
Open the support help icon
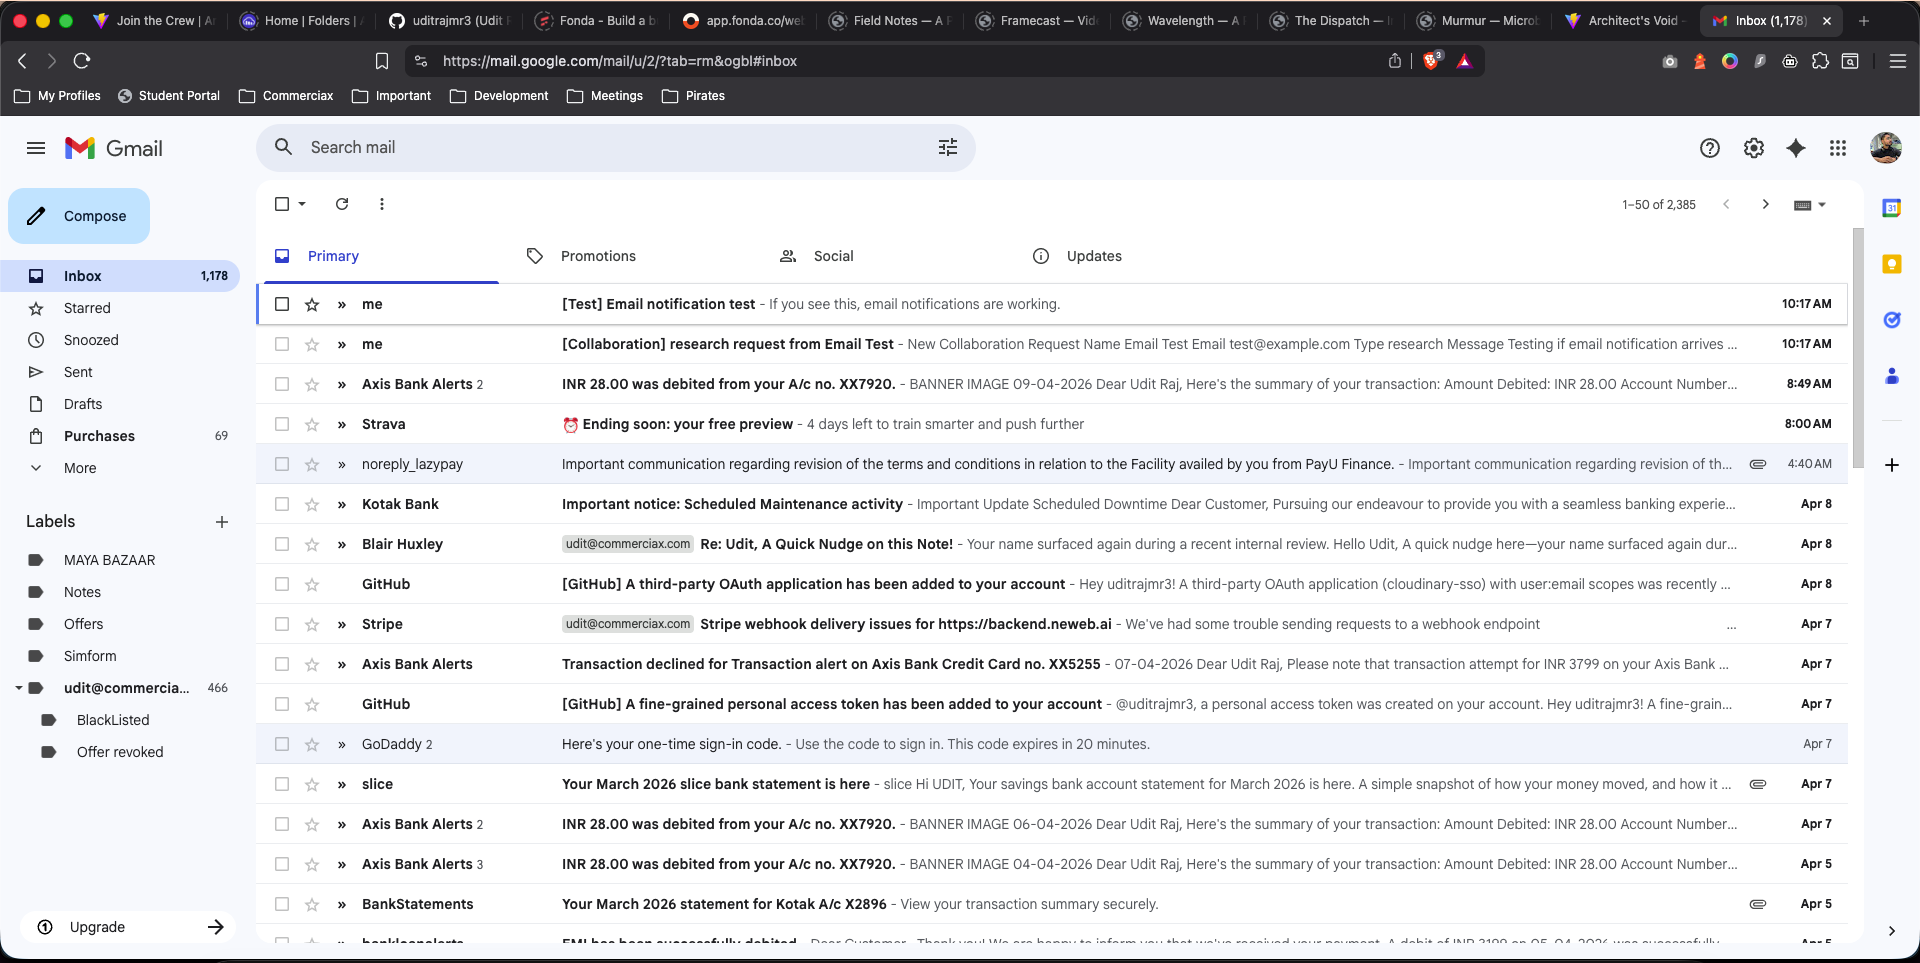(x=1710, y=148)
